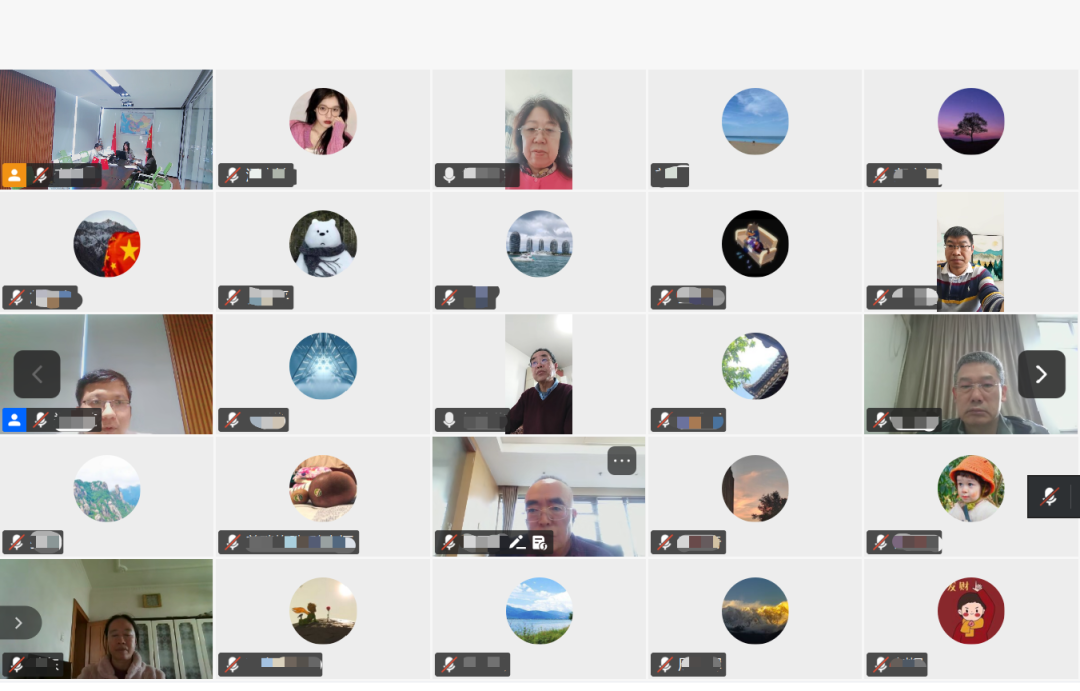Go to the next page of participants
This screenshot has width=1080, height=691.
tap(1041, 374)
